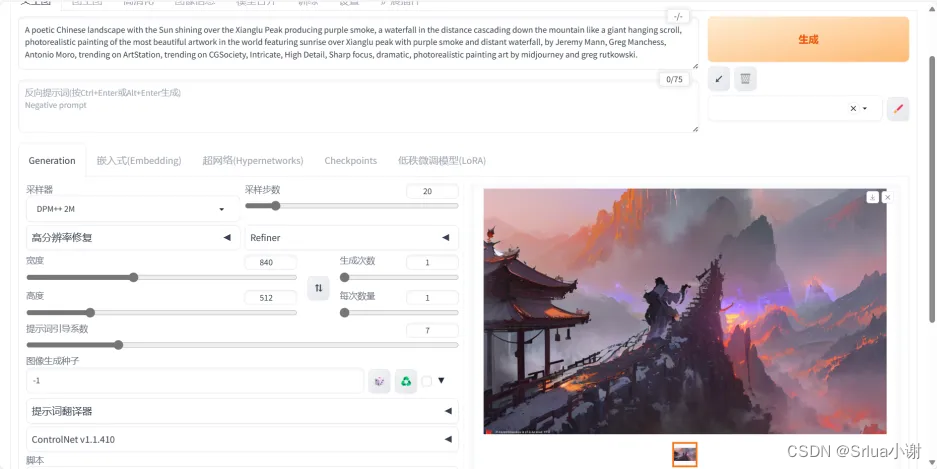Open the 采样器 DPM++ 2M dropdown
The width and height of the screenshot is (937, 469).
click(133, 209)
